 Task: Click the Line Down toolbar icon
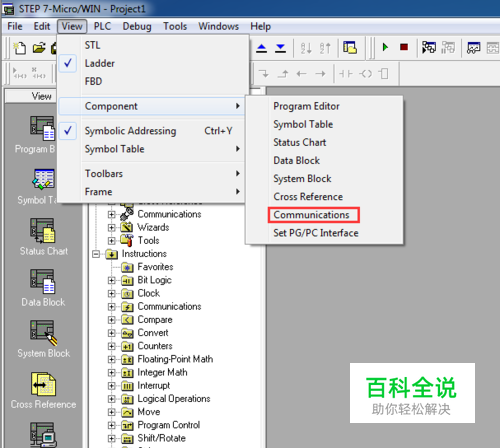[x=264, y=74]
